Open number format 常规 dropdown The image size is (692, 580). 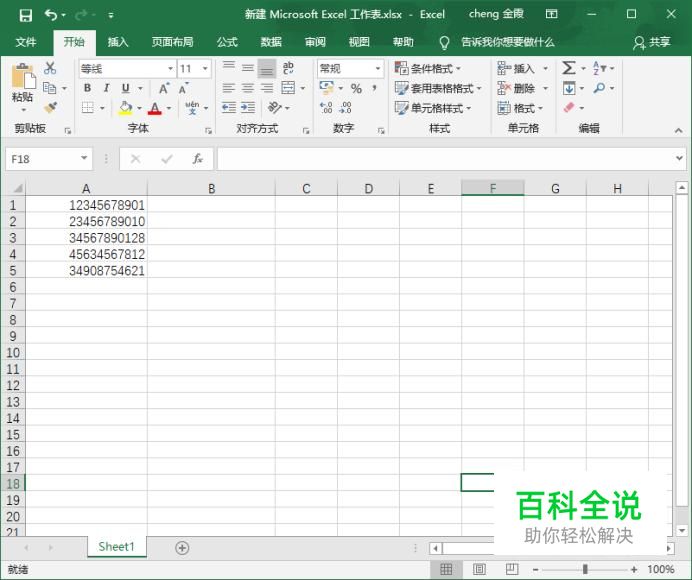(x=378, y=68)
